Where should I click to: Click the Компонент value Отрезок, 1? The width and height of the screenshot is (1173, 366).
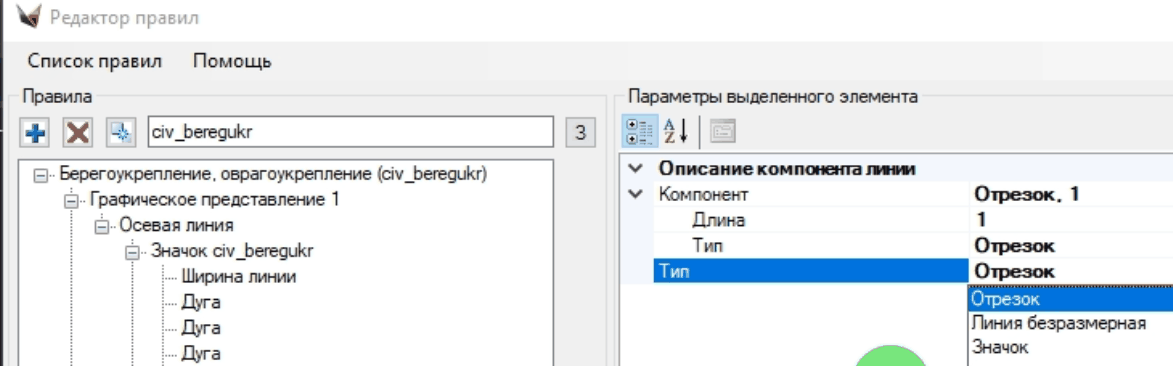pyautogui.click(x=1026, y=195)
